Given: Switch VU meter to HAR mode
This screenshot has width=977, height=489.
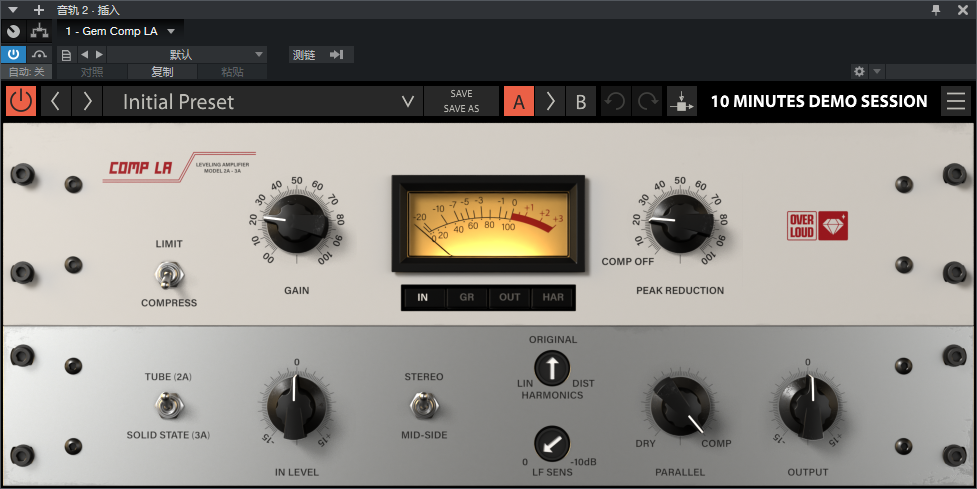Looking at the screenshot, I should [x=553, y=297].
